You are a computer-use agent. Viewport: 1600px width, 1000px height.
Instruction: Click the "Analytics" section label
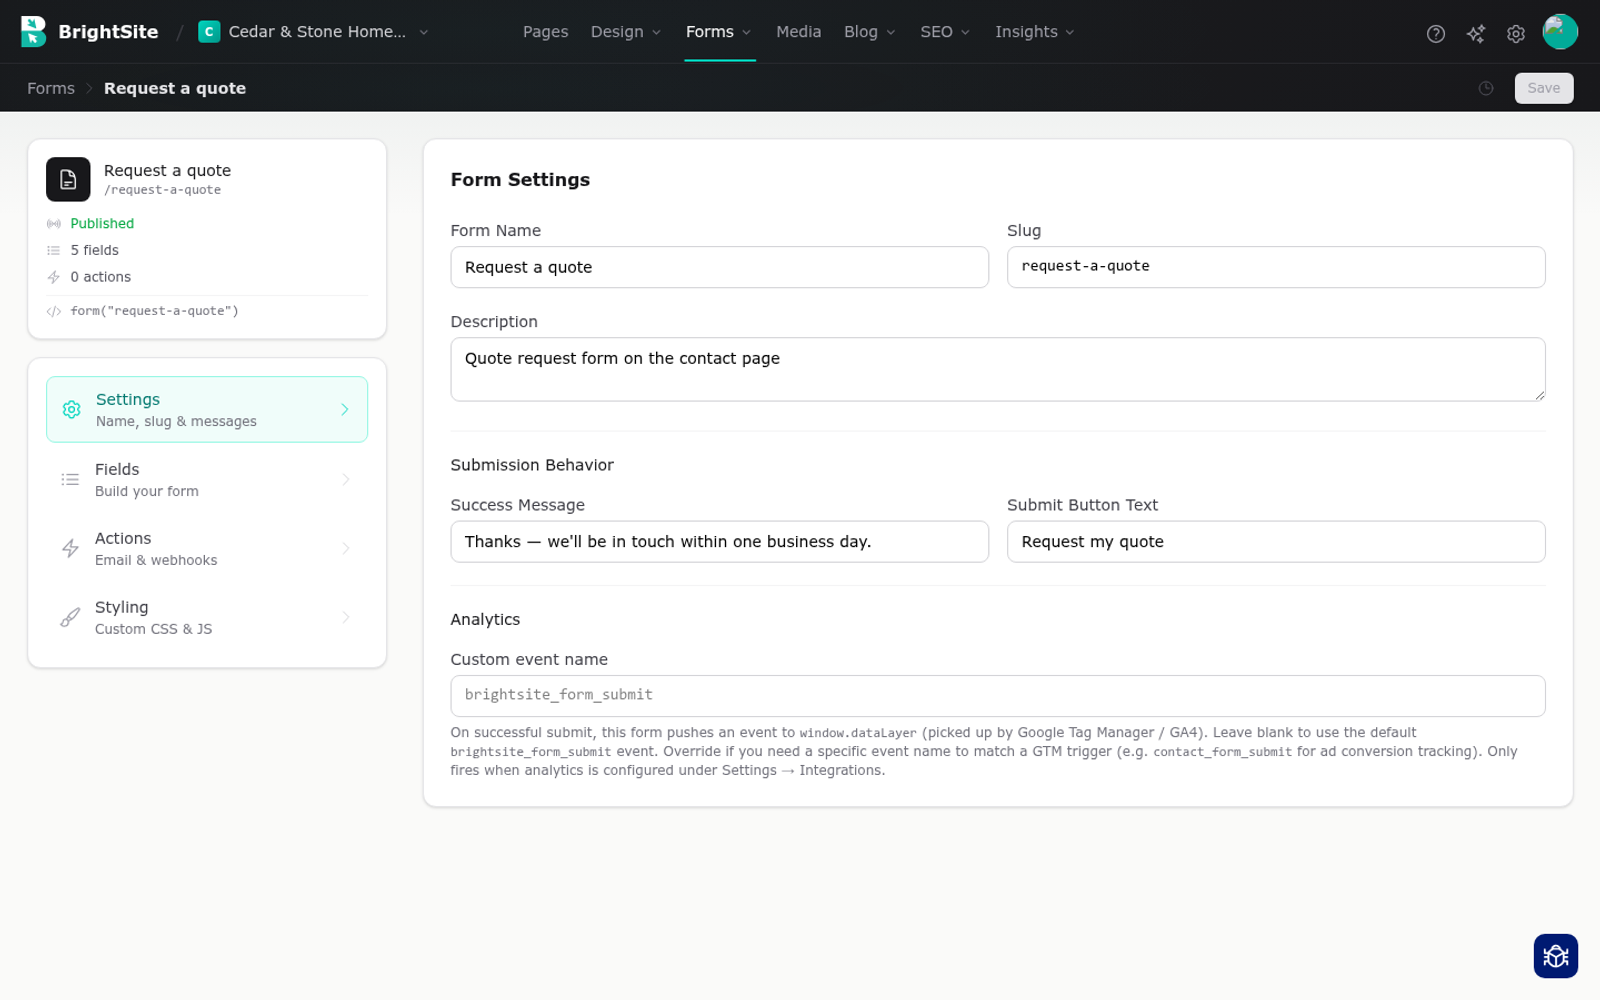click(x=485, y=619)
